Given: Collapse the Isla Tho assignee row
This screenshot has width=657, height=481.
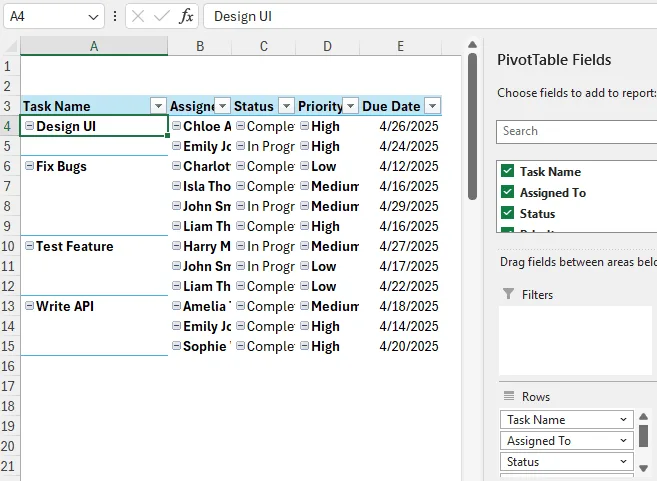Looking at the screenshot, I should [176, 186].
